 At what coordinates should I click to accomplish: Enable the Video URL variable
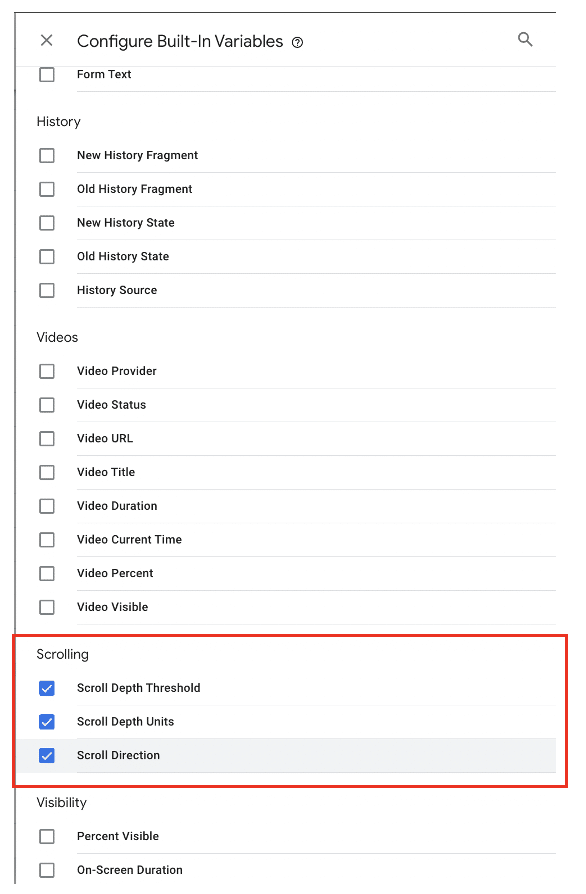46,438
